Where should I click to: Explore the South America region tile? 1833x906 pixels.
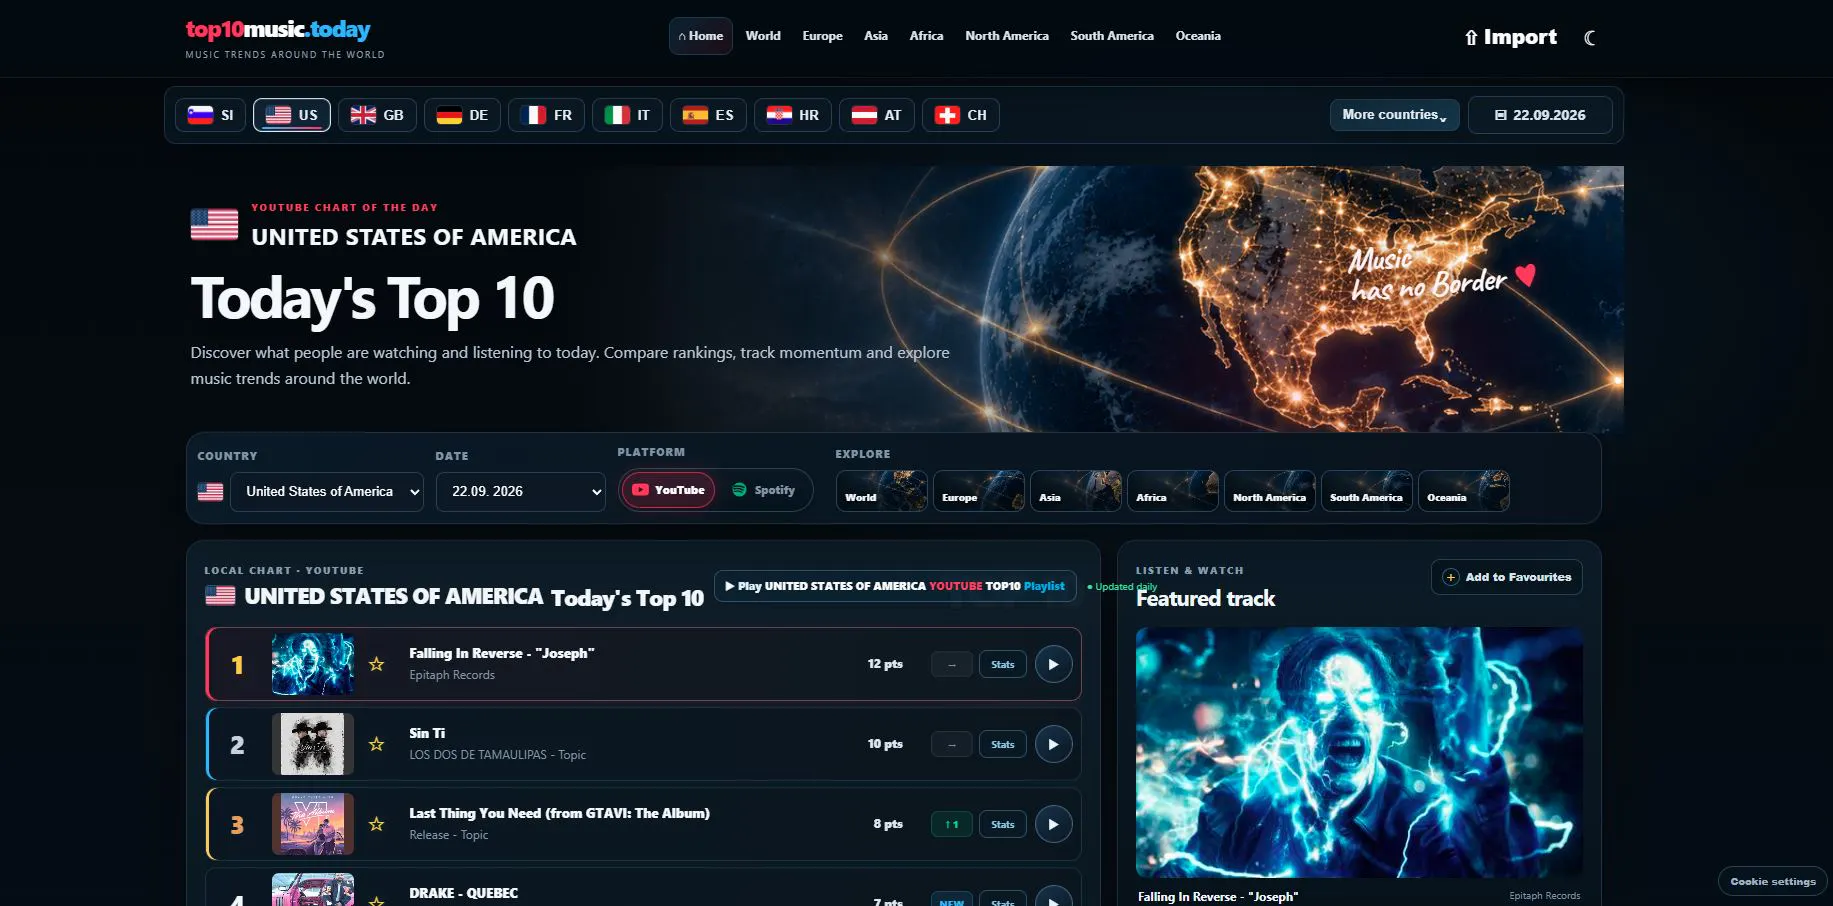click(1367, 491)
